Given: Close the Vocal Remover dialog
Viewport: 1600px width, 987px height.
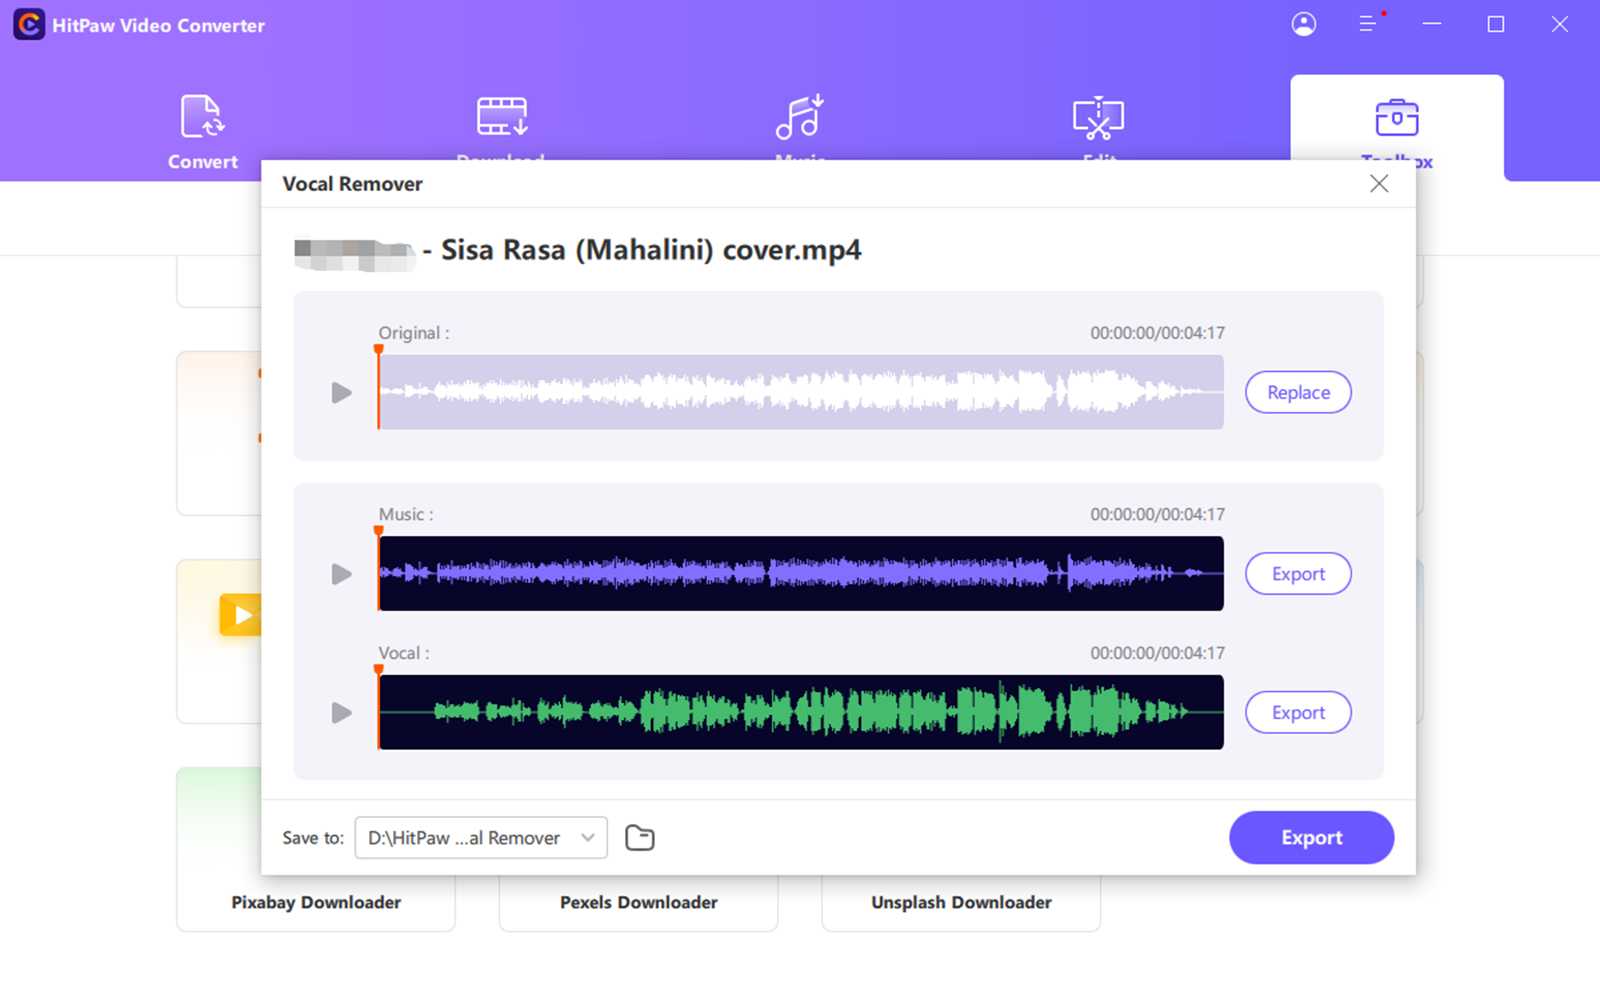Looking at the screenshot, I should coord(1379,183).
